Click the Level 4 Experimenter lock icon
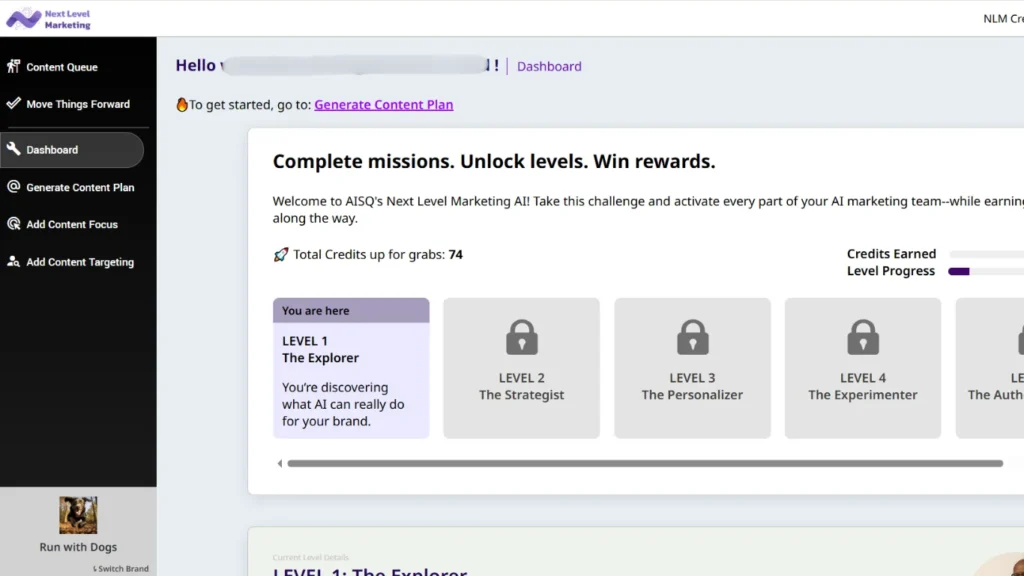This screenshot has width=1024, height=576. click(x=862, y=338)
